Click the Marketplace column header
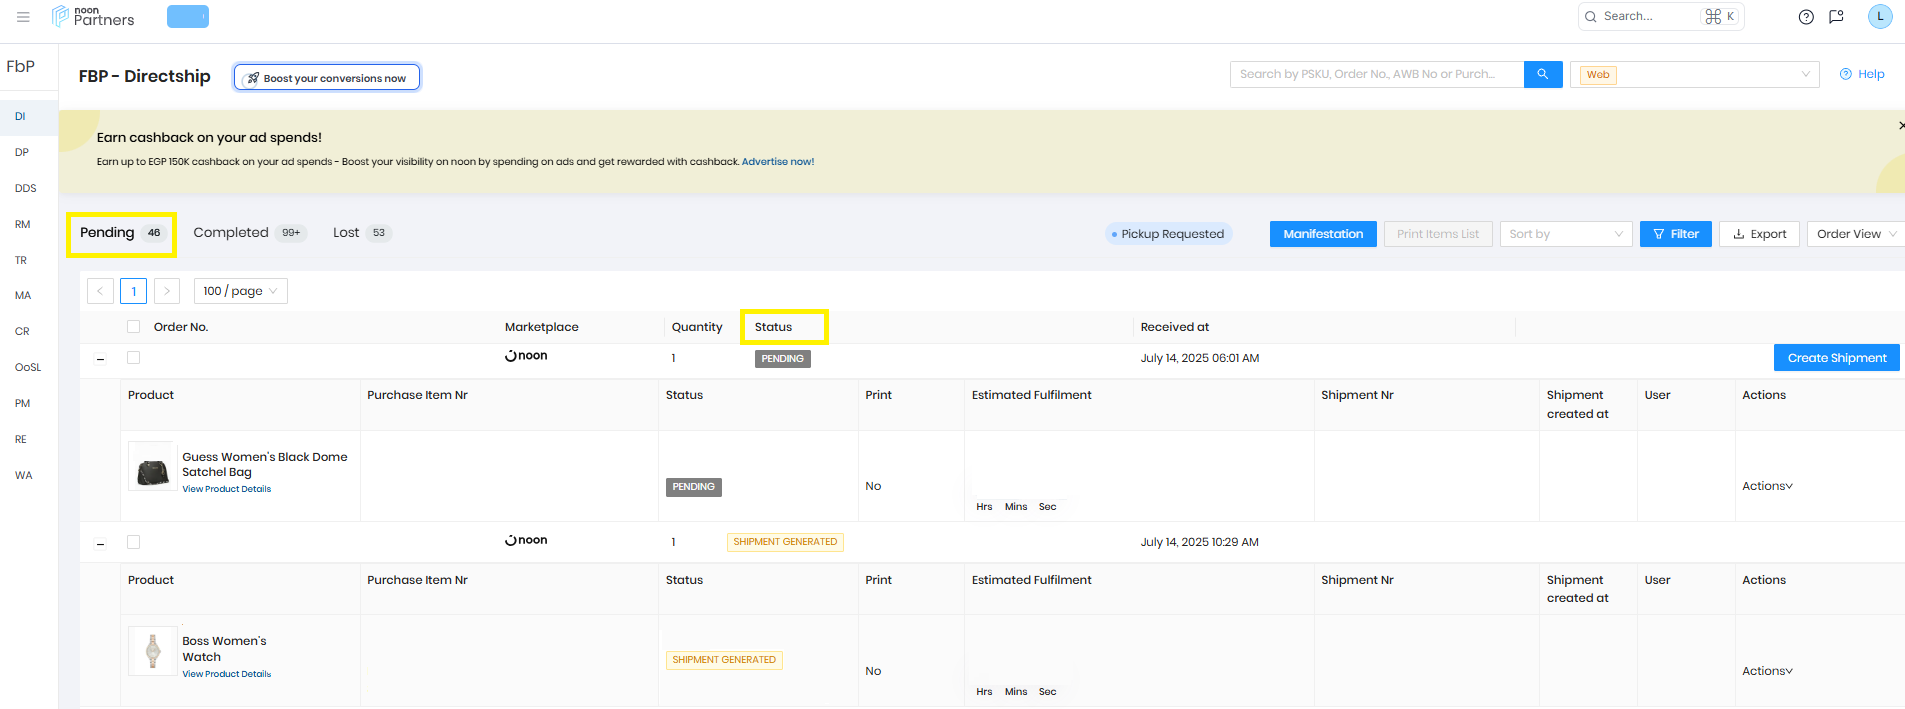The width and height of the screenshot is (1905, 709). pos(542,327)
